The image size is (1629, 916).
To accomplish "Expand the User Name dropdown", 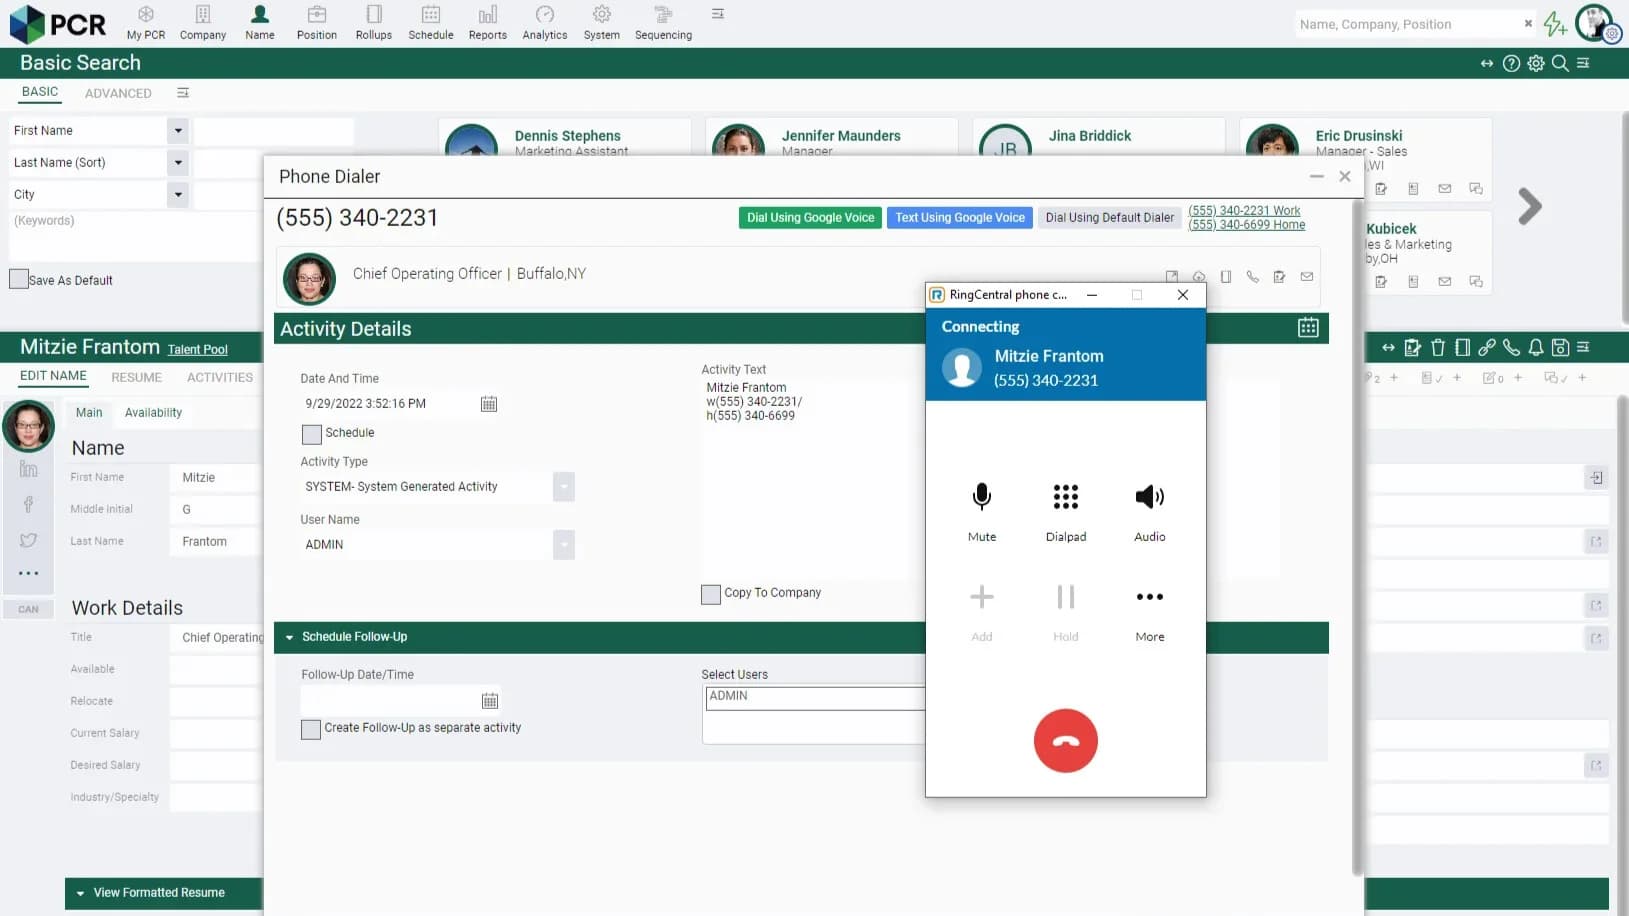I will click(x=564, y=544).
